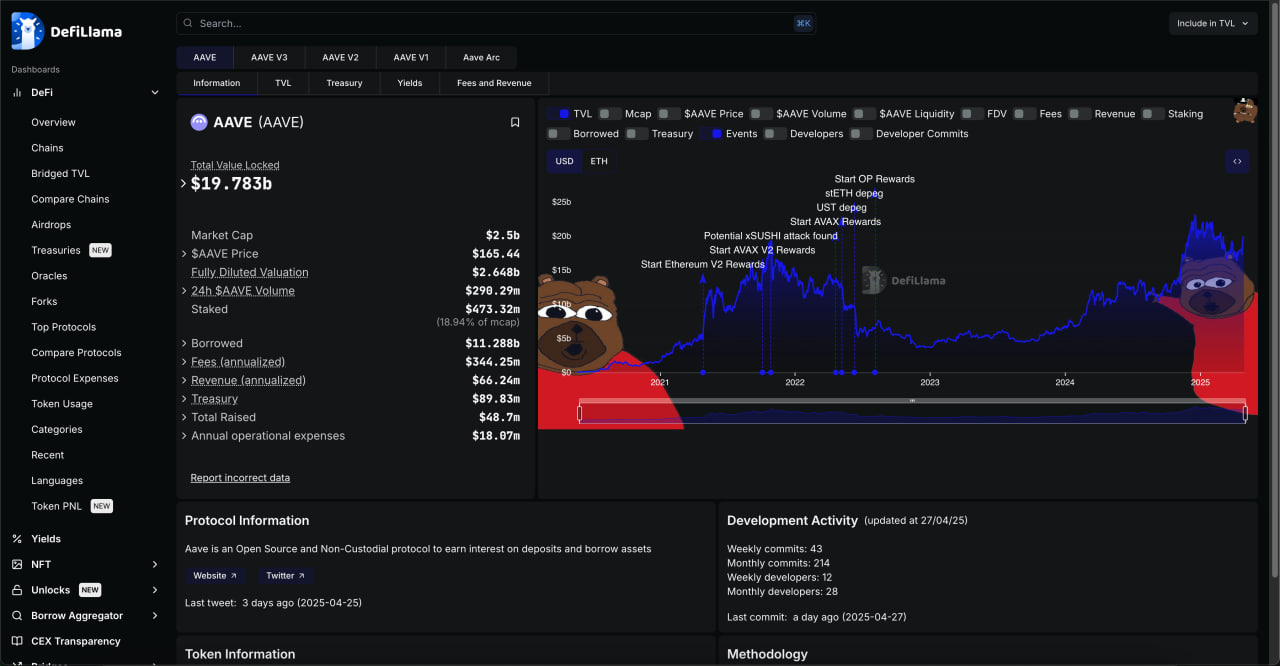Image resolution: width=1280 pixels, height=666 pixels.
Task: Switch to the AAVE V2 tab
Action: [340, 57]
